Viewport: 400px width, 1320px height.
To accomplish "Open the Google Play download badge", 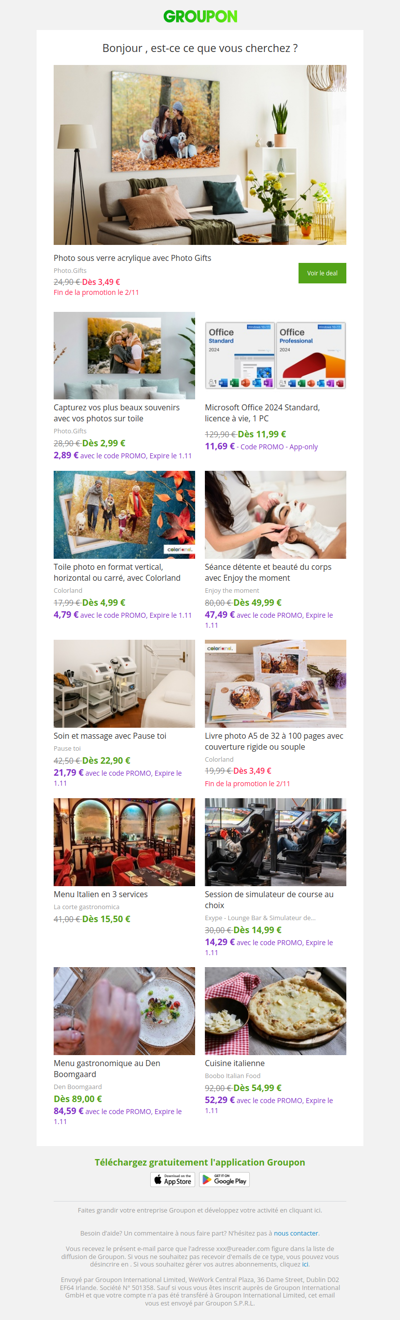I will [224, 1180].
